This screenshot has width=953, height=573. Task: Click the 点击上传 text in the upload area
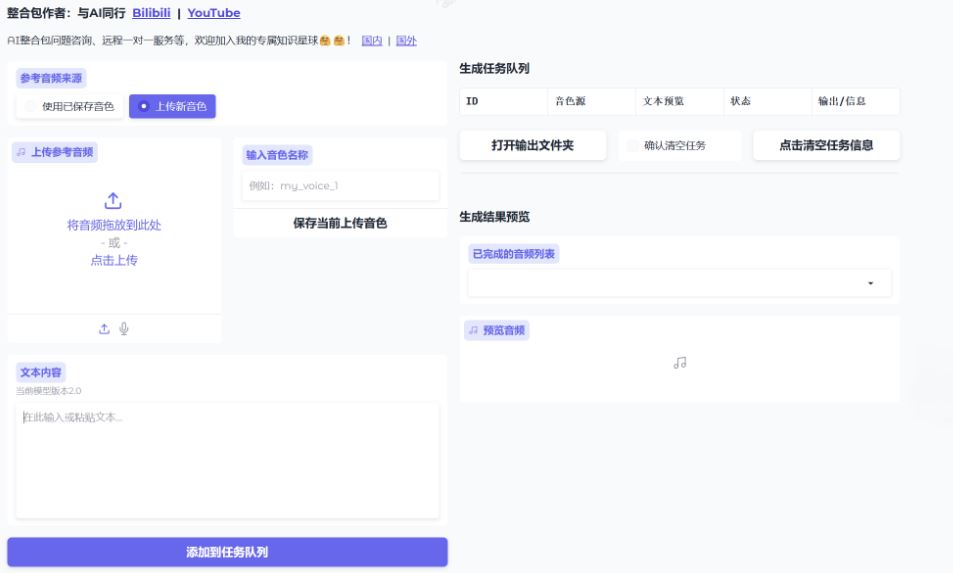(x=113, y=260)
